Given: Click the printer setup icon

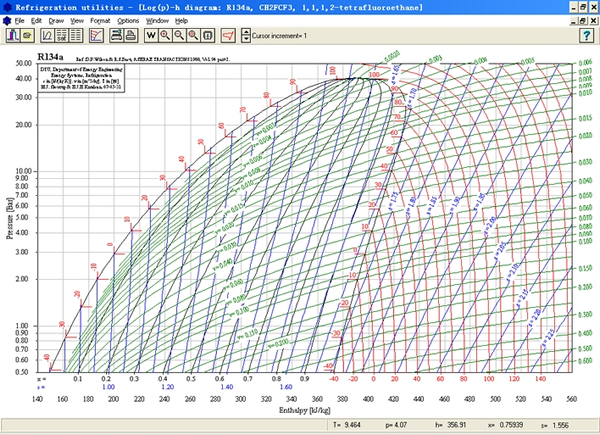Looking at the screenshot, I should pos(116,36).
